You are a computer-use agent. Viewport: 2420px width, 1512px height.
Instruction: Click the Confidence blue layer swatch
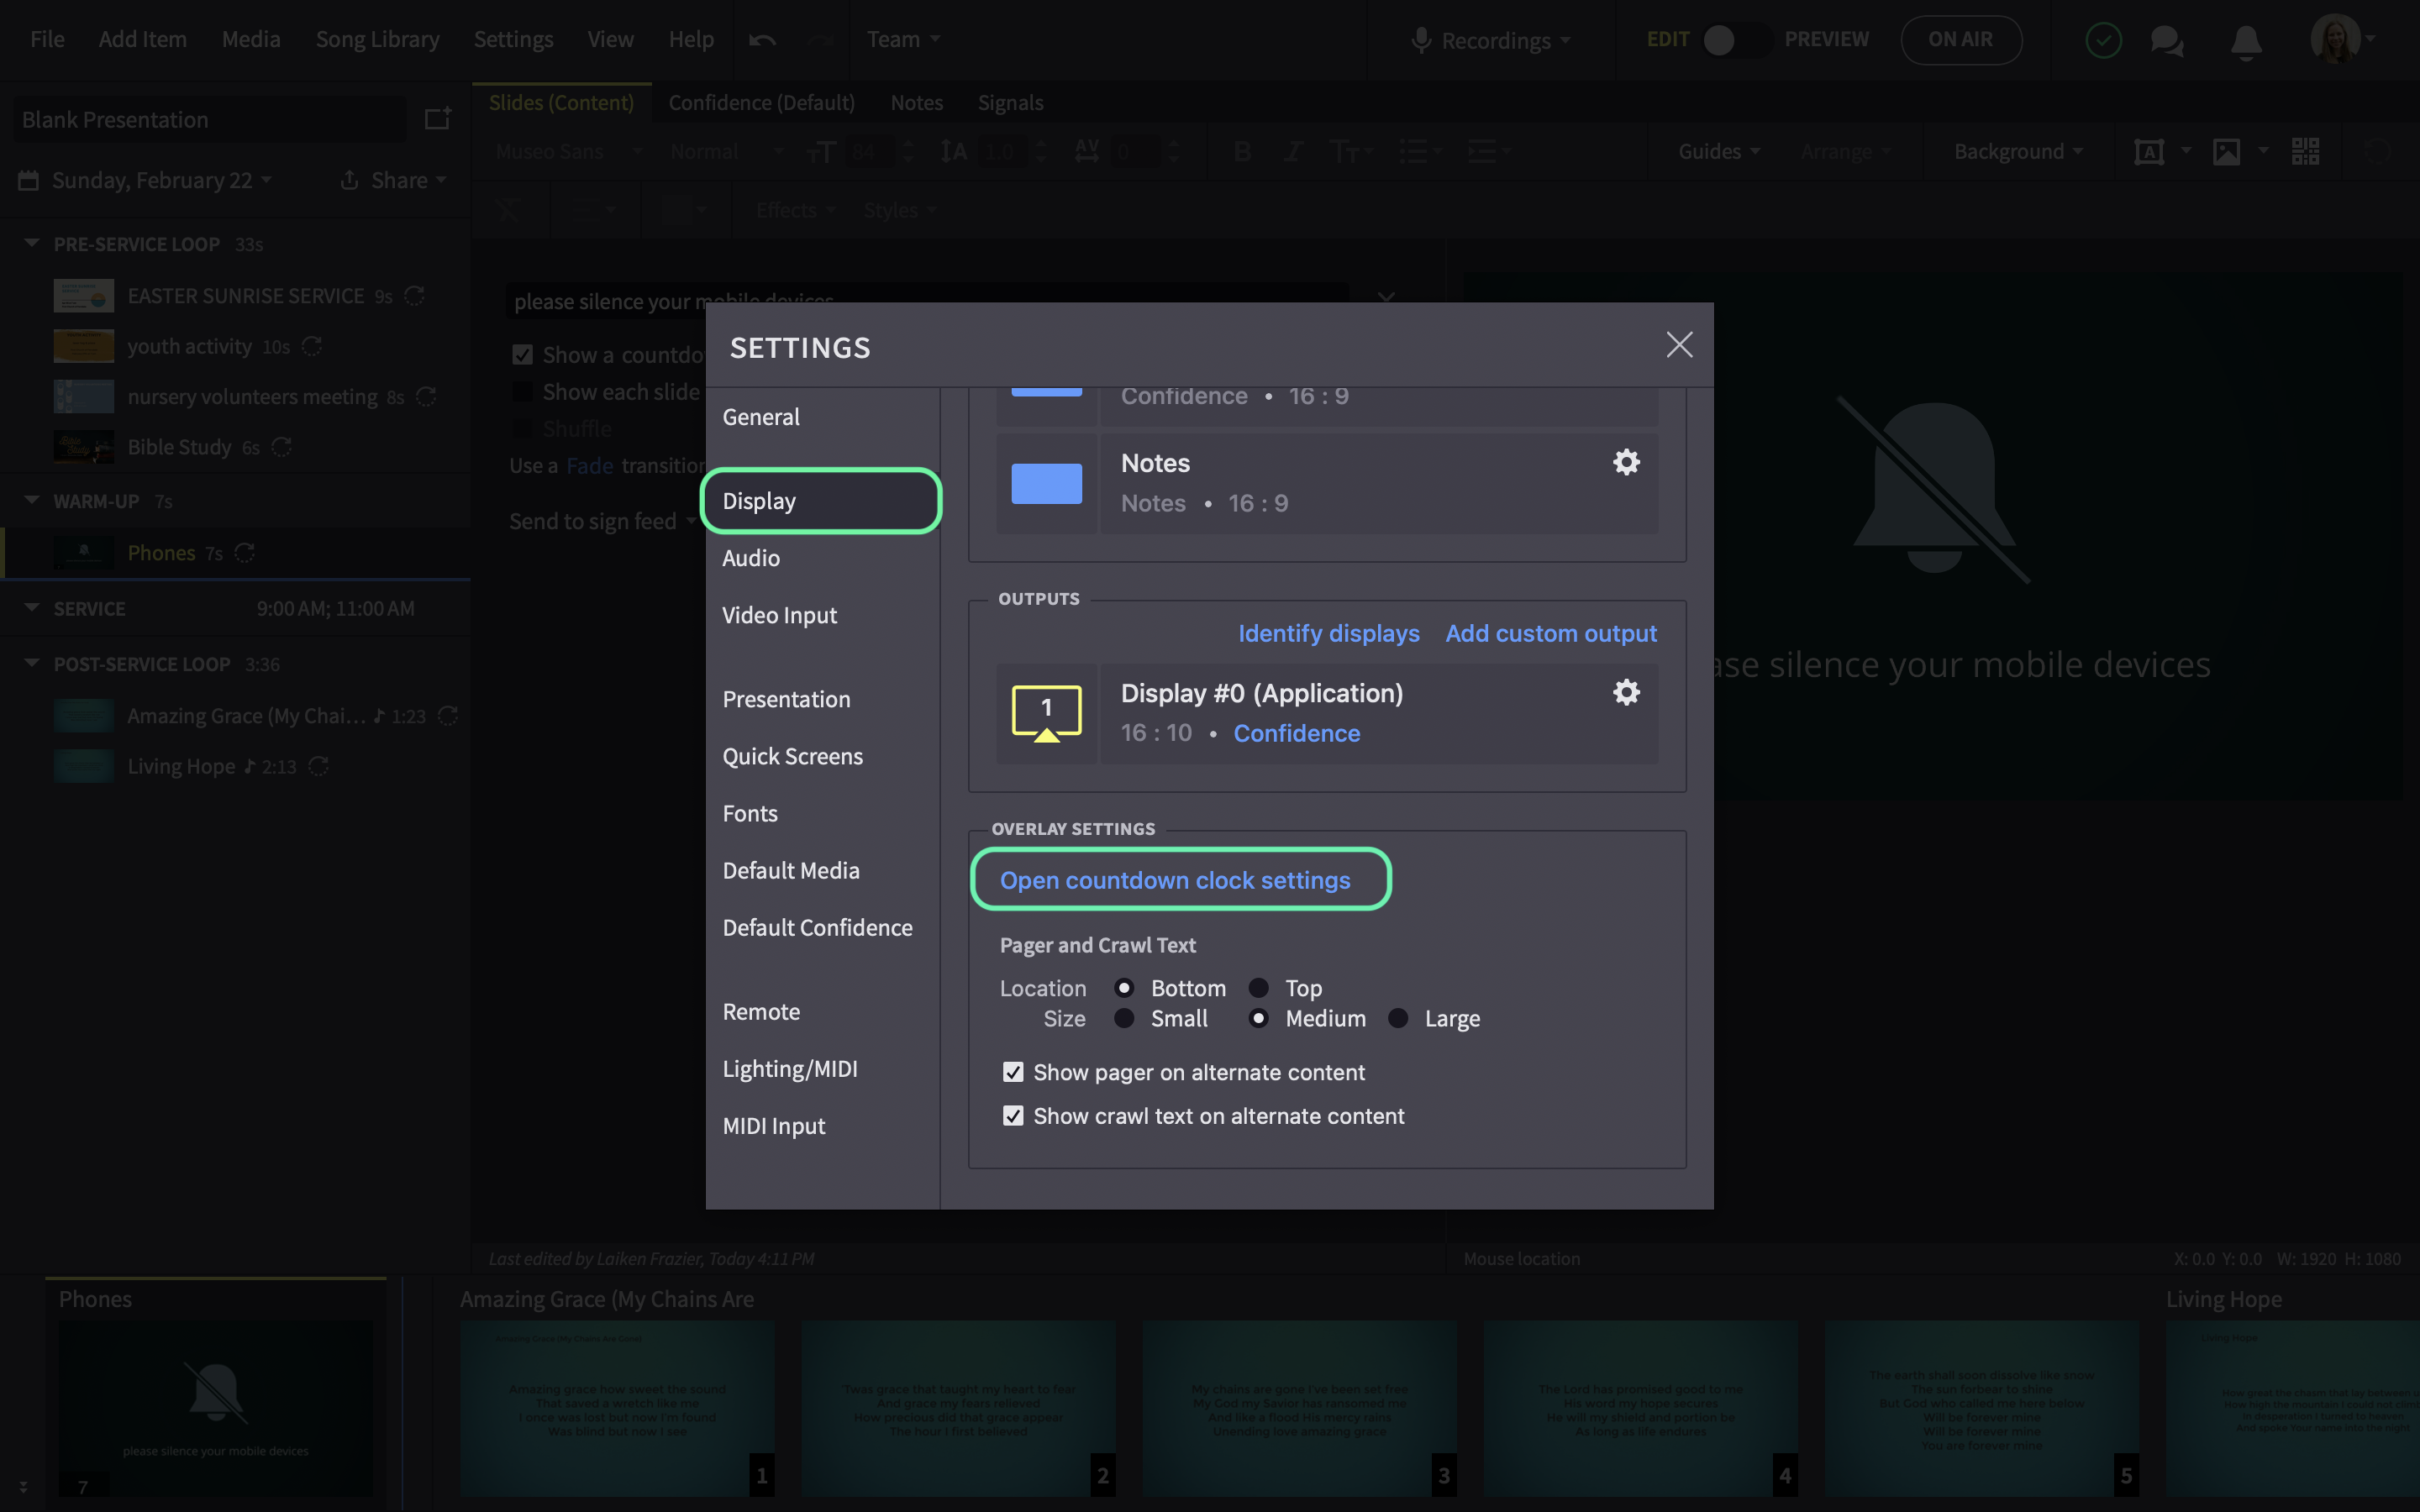[1046, 391]
